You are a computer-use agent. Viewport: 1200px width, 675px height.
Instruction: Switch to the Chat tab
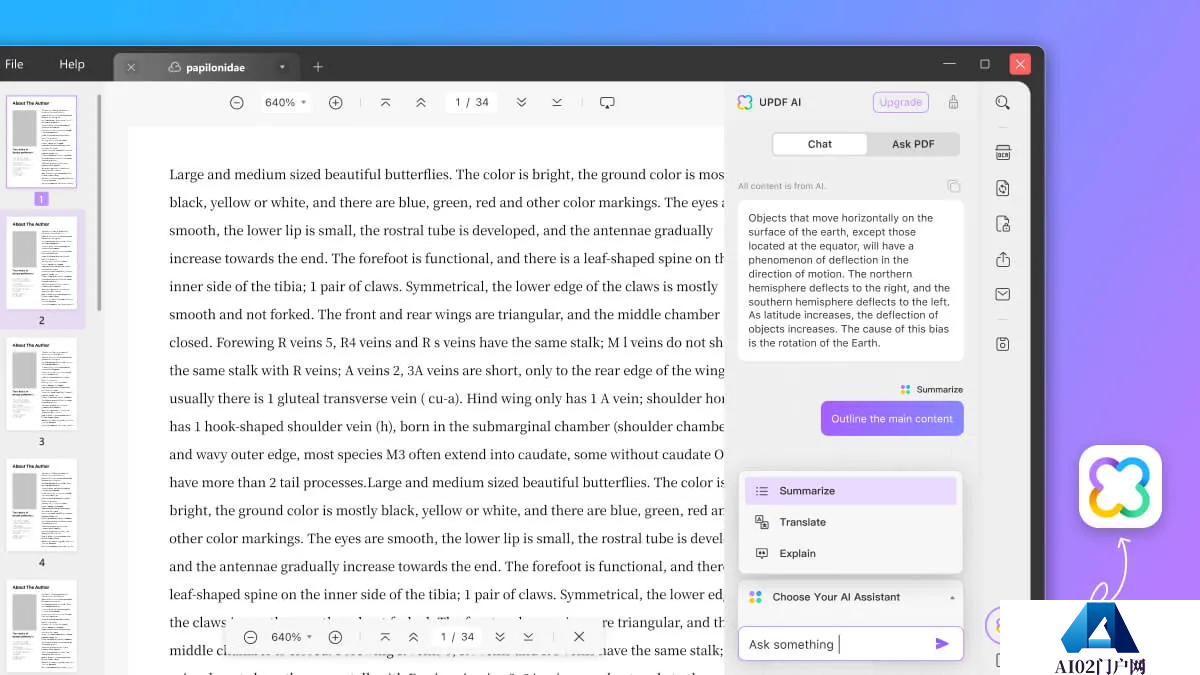click(x=819, y=144)
